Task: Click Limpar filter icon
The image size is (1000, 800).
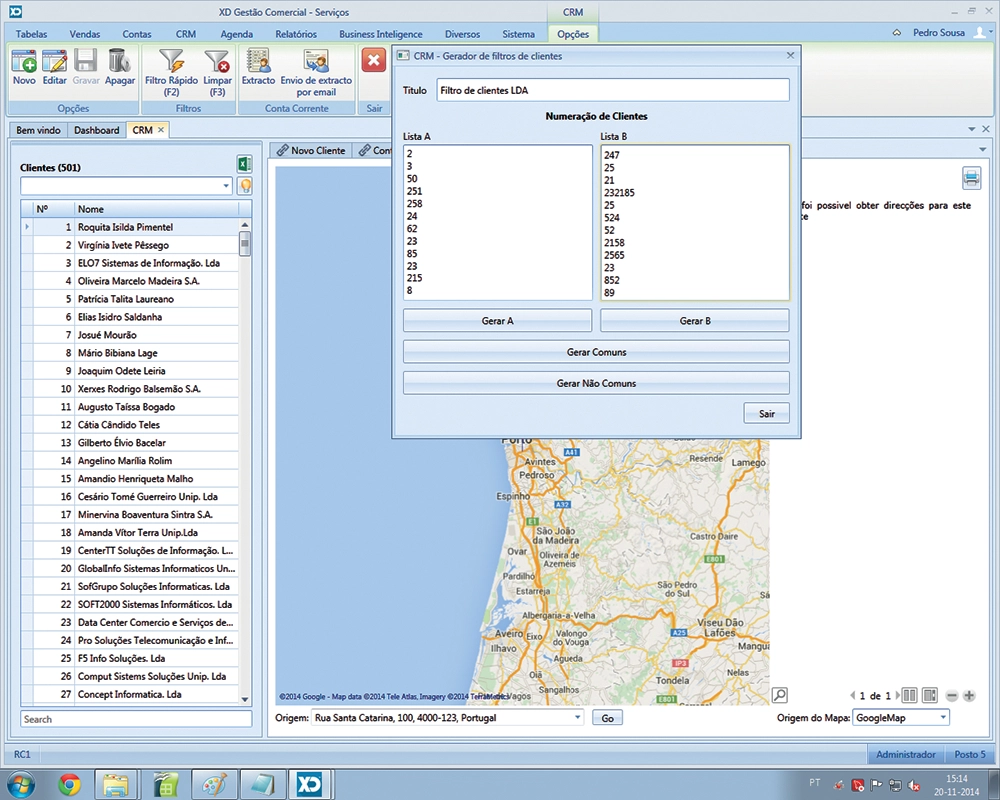Action: (217, 62)
